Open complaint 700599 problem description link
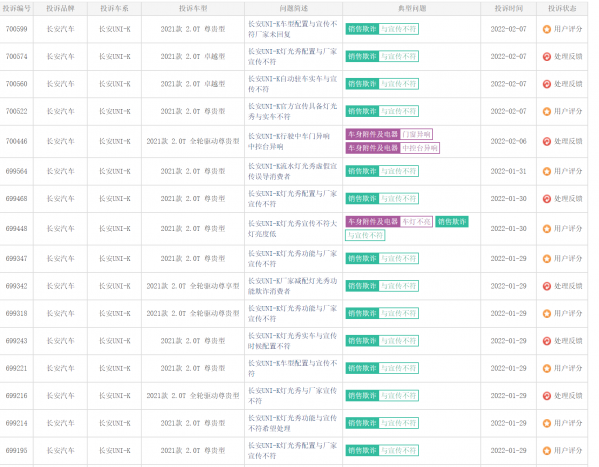Screen dimensions: 599x467 click(x=293, y=29)
